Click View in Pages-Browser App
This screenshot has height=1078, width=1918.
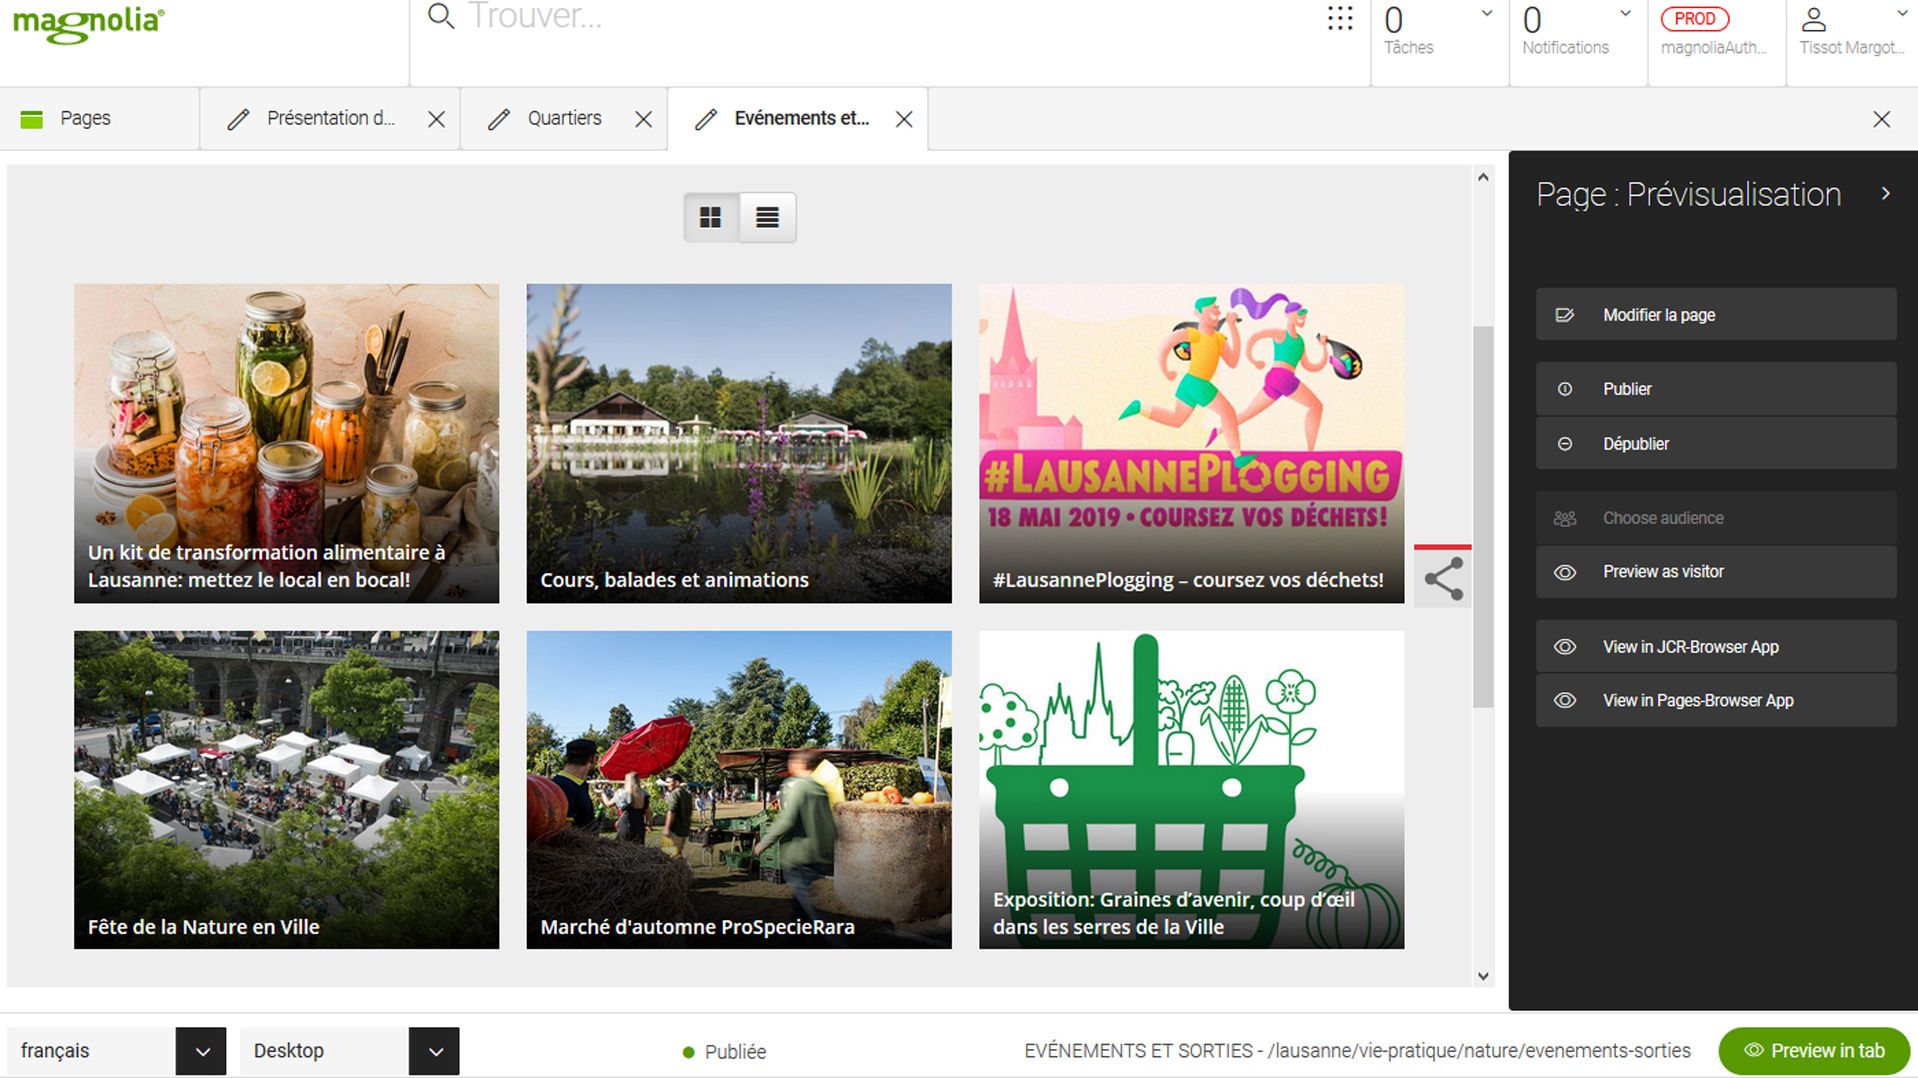pyautogui.click(x=1716, y=701)
